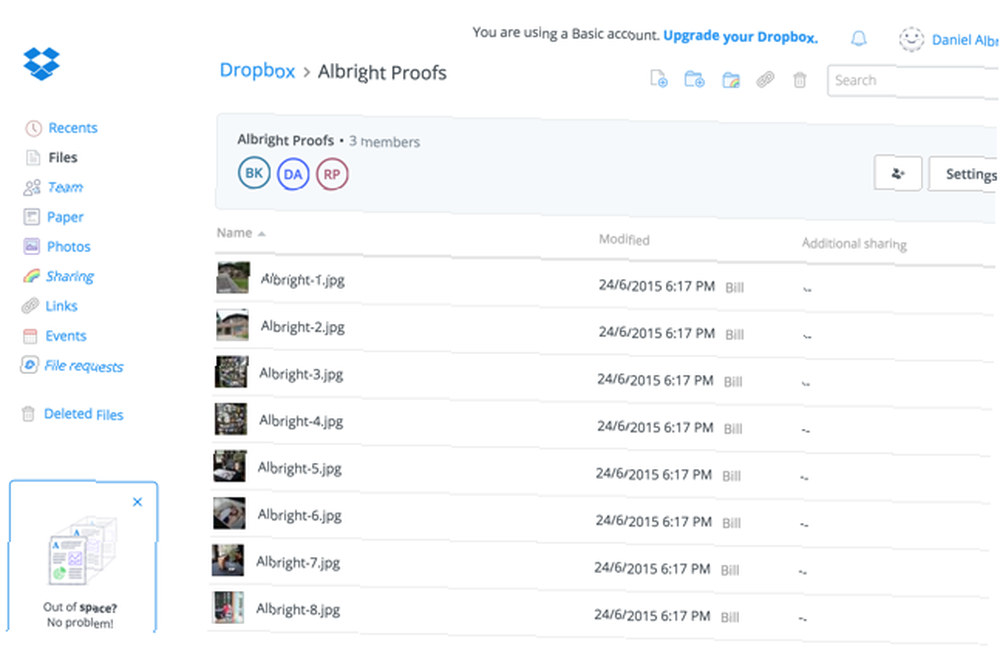The width and height of the screenshot is (1000, 650).
Task: Select the Albright-6.jpg file name
Action: 300,515
